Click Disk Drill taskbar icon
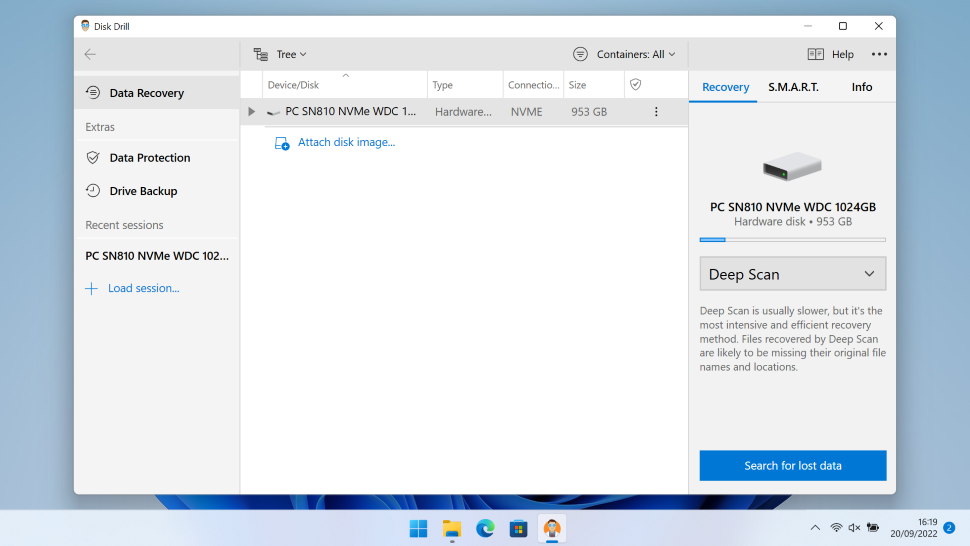Image resolution: width=970 pixels, height=546 pixels. (552, 529)
